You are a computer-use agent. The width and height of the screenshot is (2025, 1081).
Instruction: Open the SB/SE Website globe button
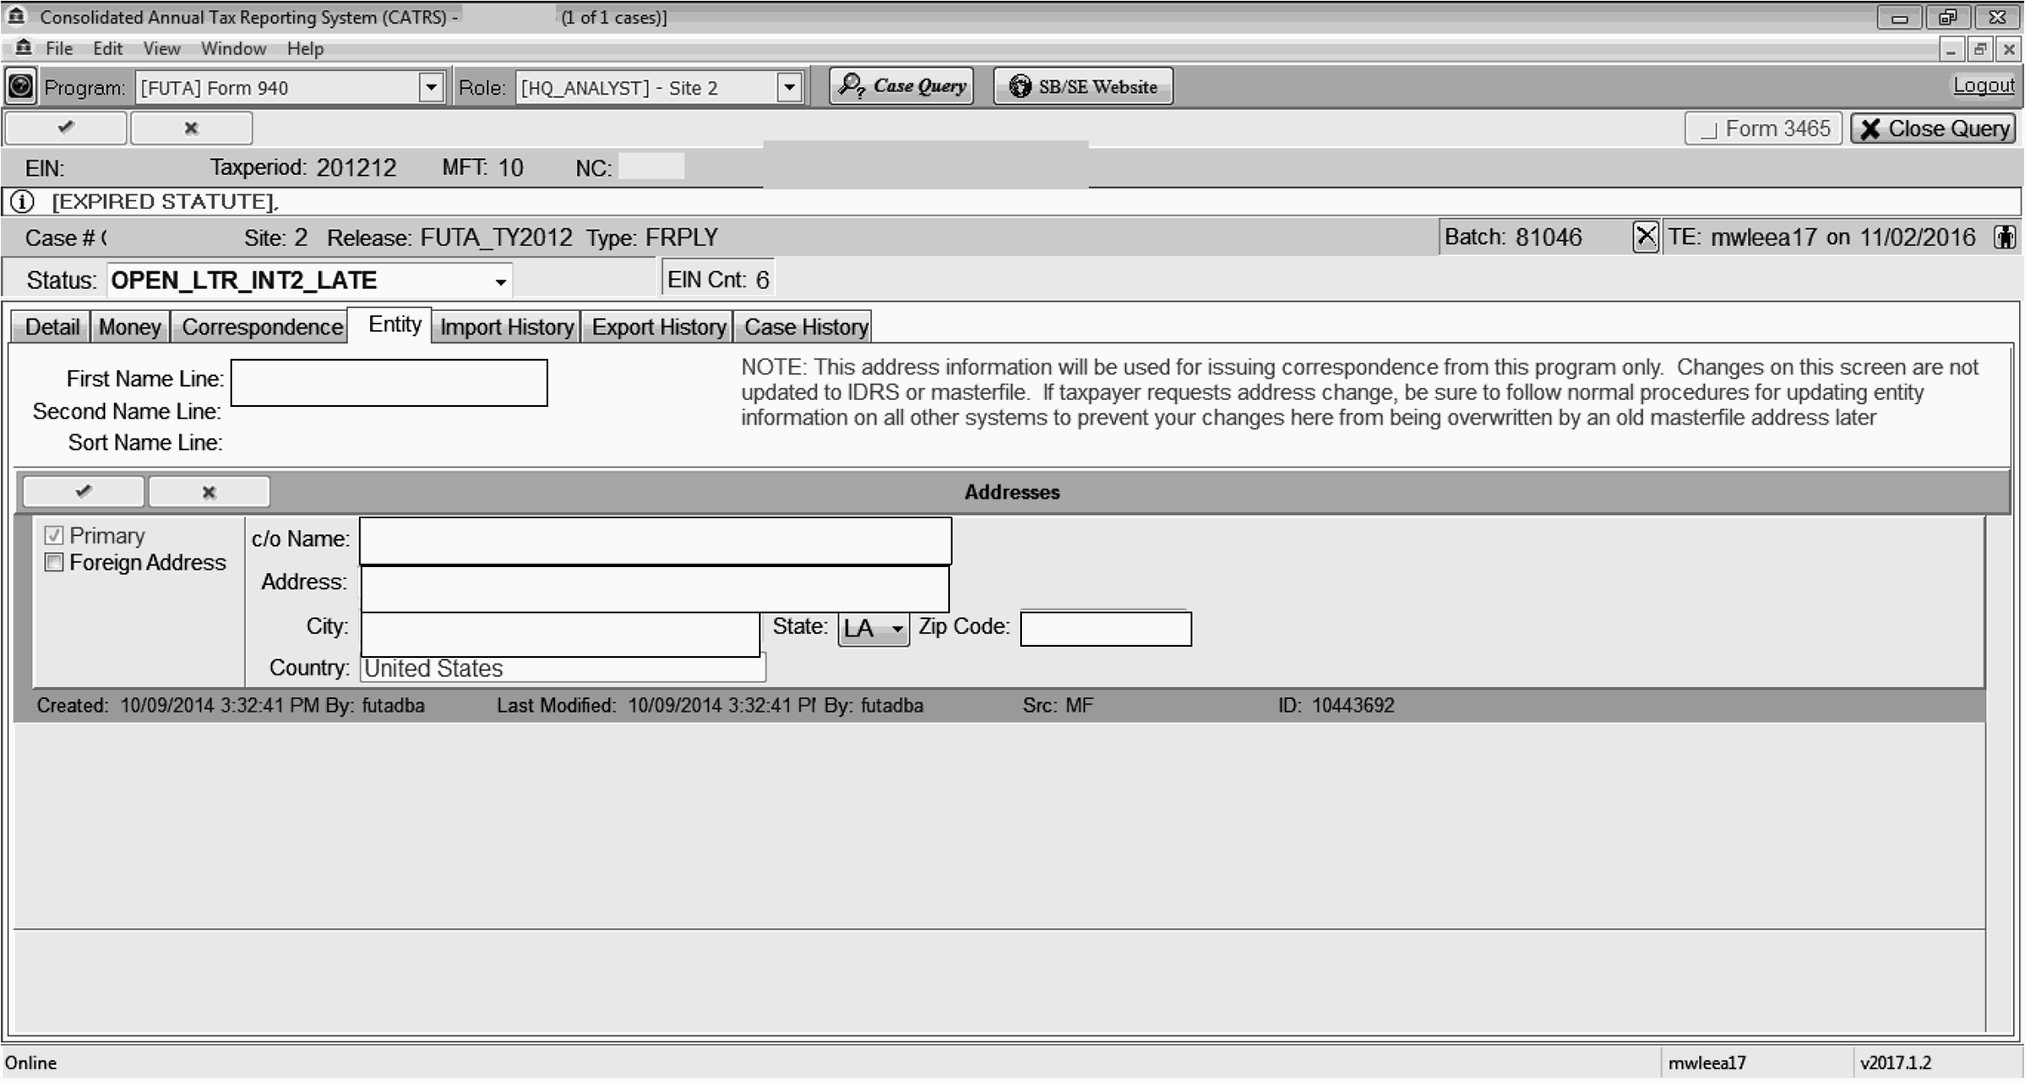(x=1083, y=86)
